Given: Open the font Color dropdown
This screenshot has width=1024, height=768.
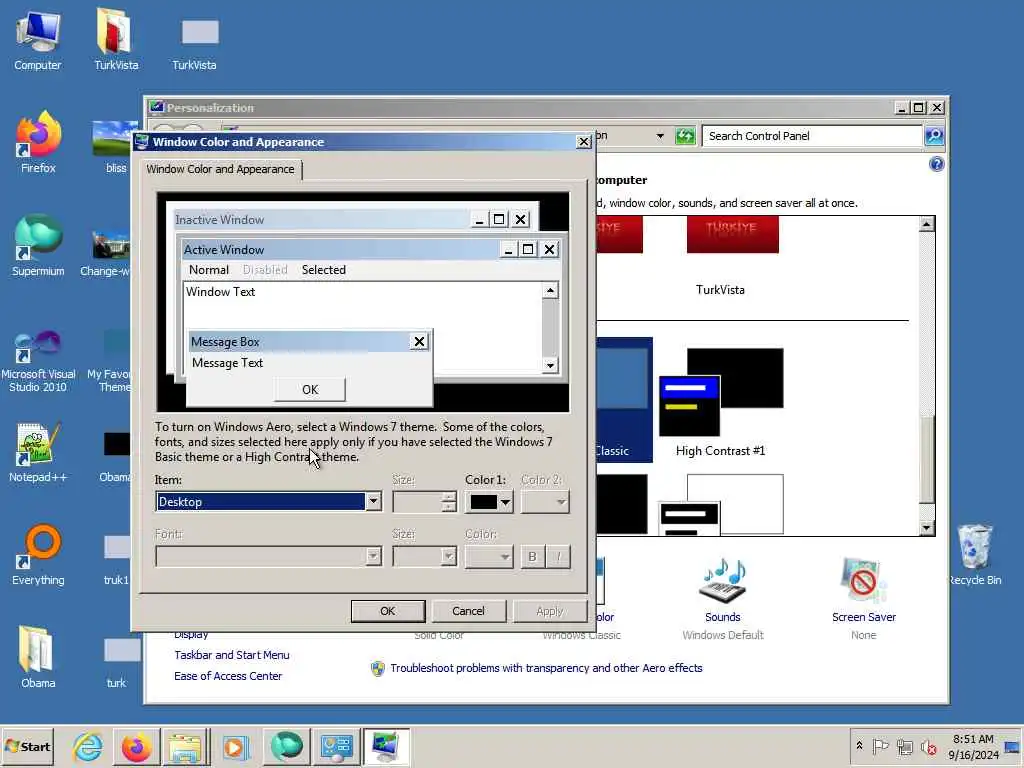Looking at the screenshot, I should tap(489, 556).
